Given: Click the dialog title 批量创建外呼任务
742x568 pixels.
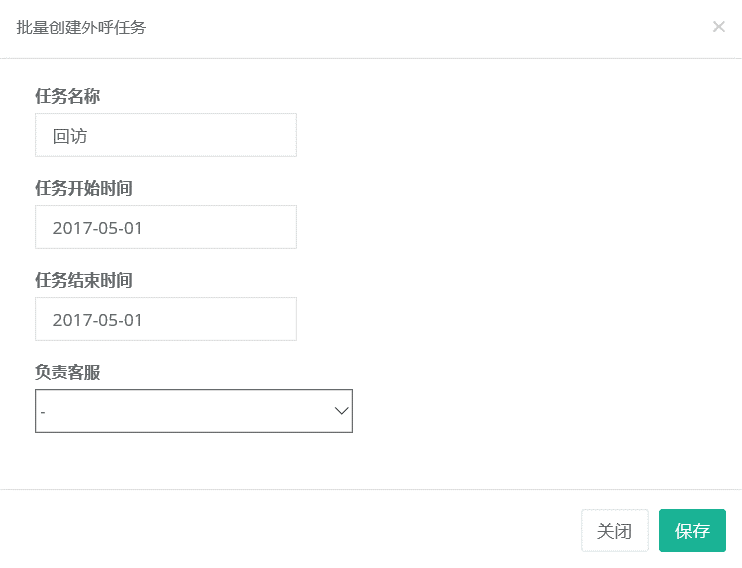Looking at the screenshot, I should click(81, 27).
